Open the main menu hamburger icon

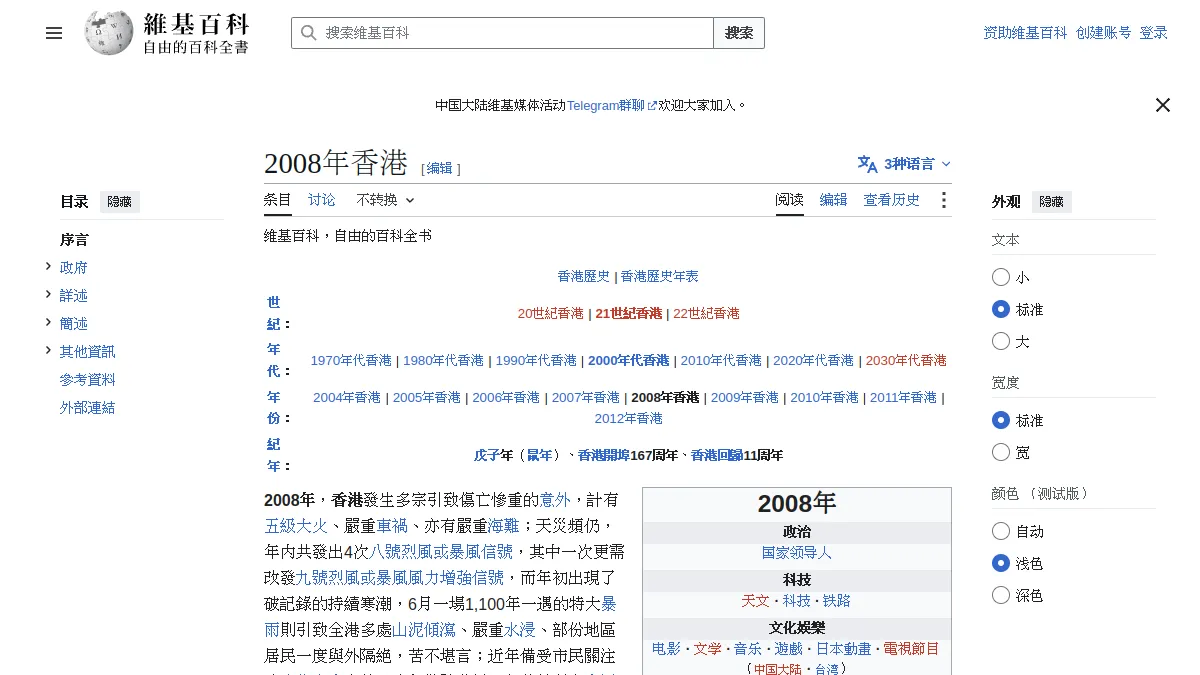click(x=54, y=33)
